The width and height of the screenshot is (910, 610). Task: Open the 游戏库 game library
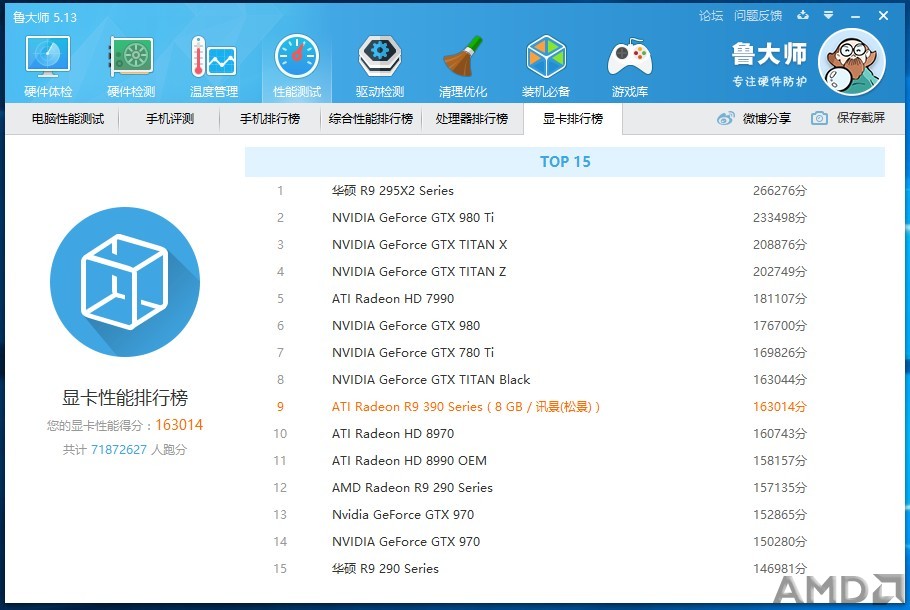[630, 67]
